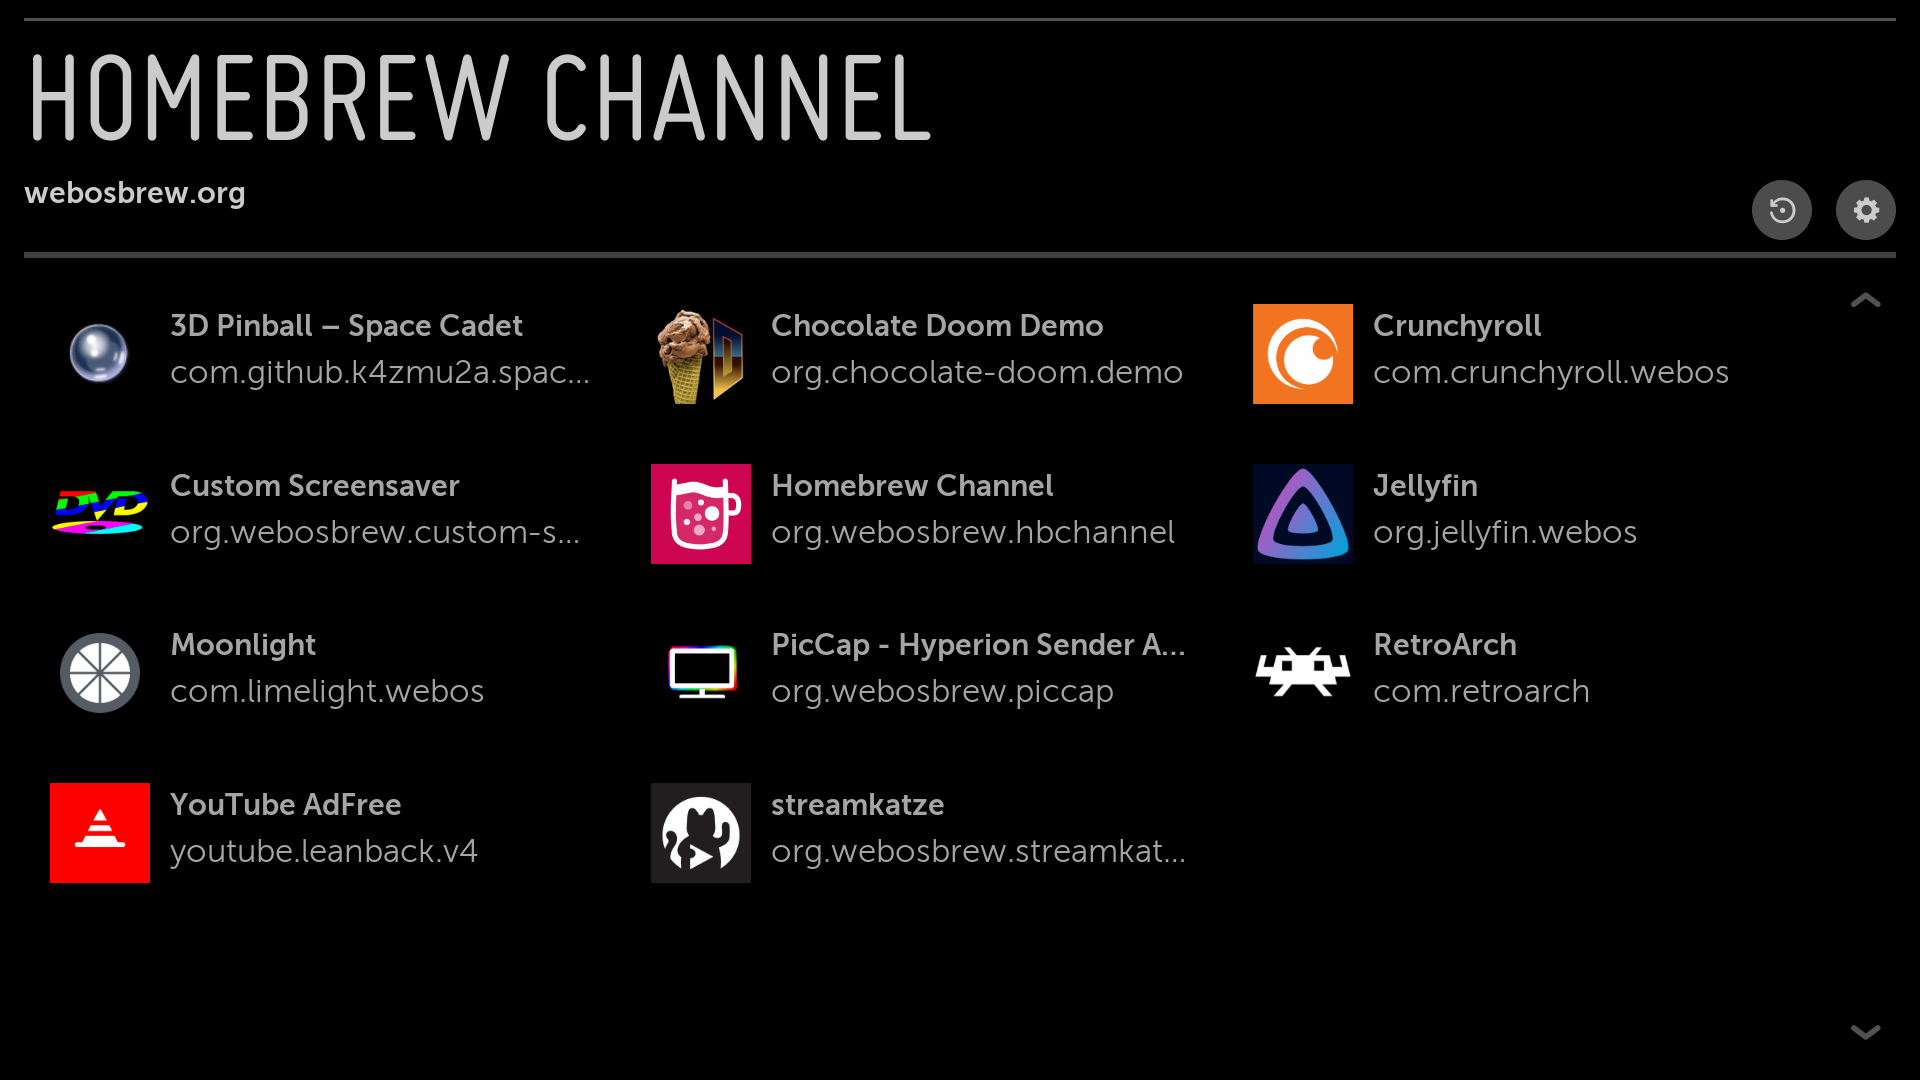
Task: Click the "com.crunchyroll.webos" package ID
Action: click(1551, 373)
